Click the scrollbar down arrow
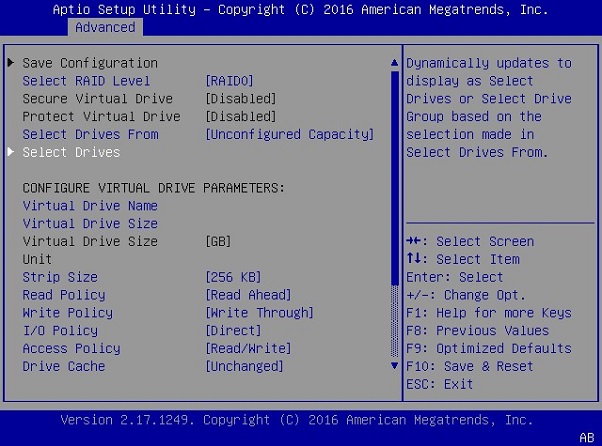Viewport: 602px width, 446px height. point(394,366)
